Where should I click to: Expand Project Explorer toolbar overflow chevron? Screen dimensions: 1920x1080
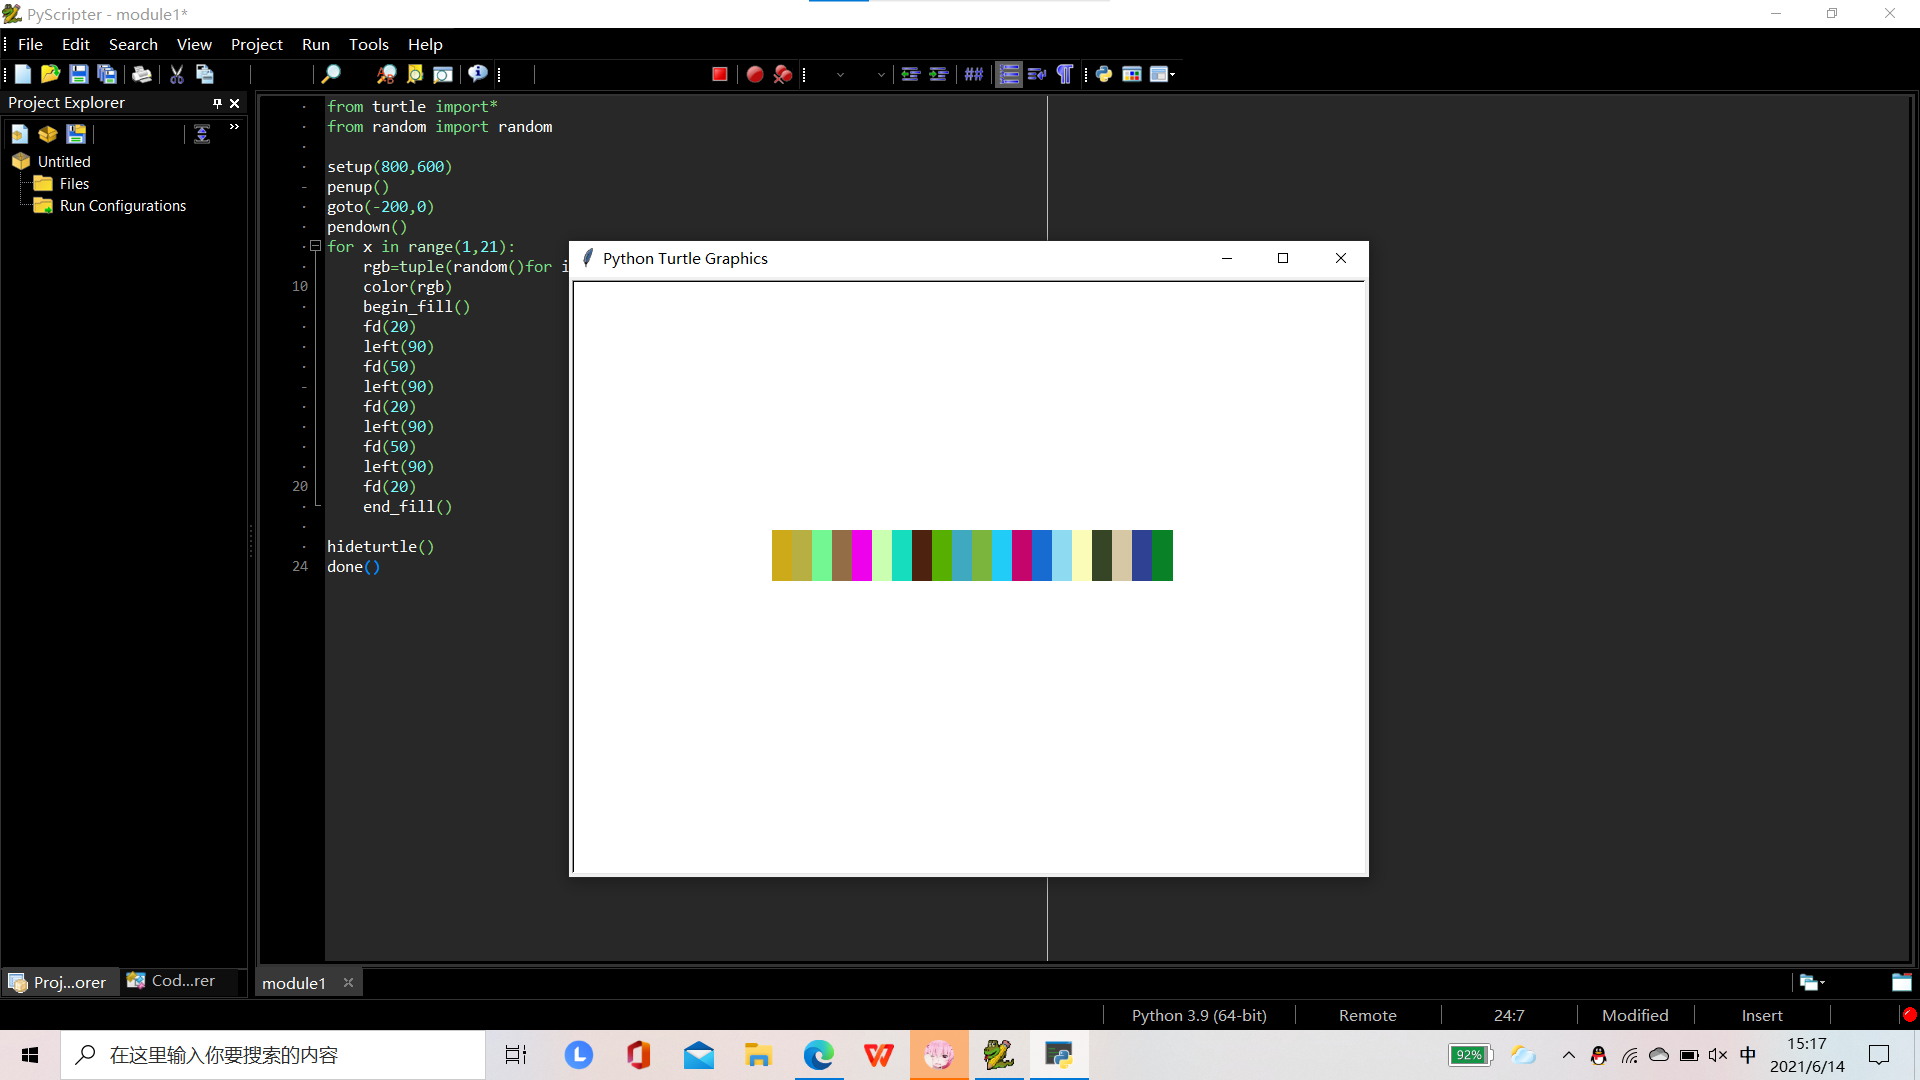[234, 127]
